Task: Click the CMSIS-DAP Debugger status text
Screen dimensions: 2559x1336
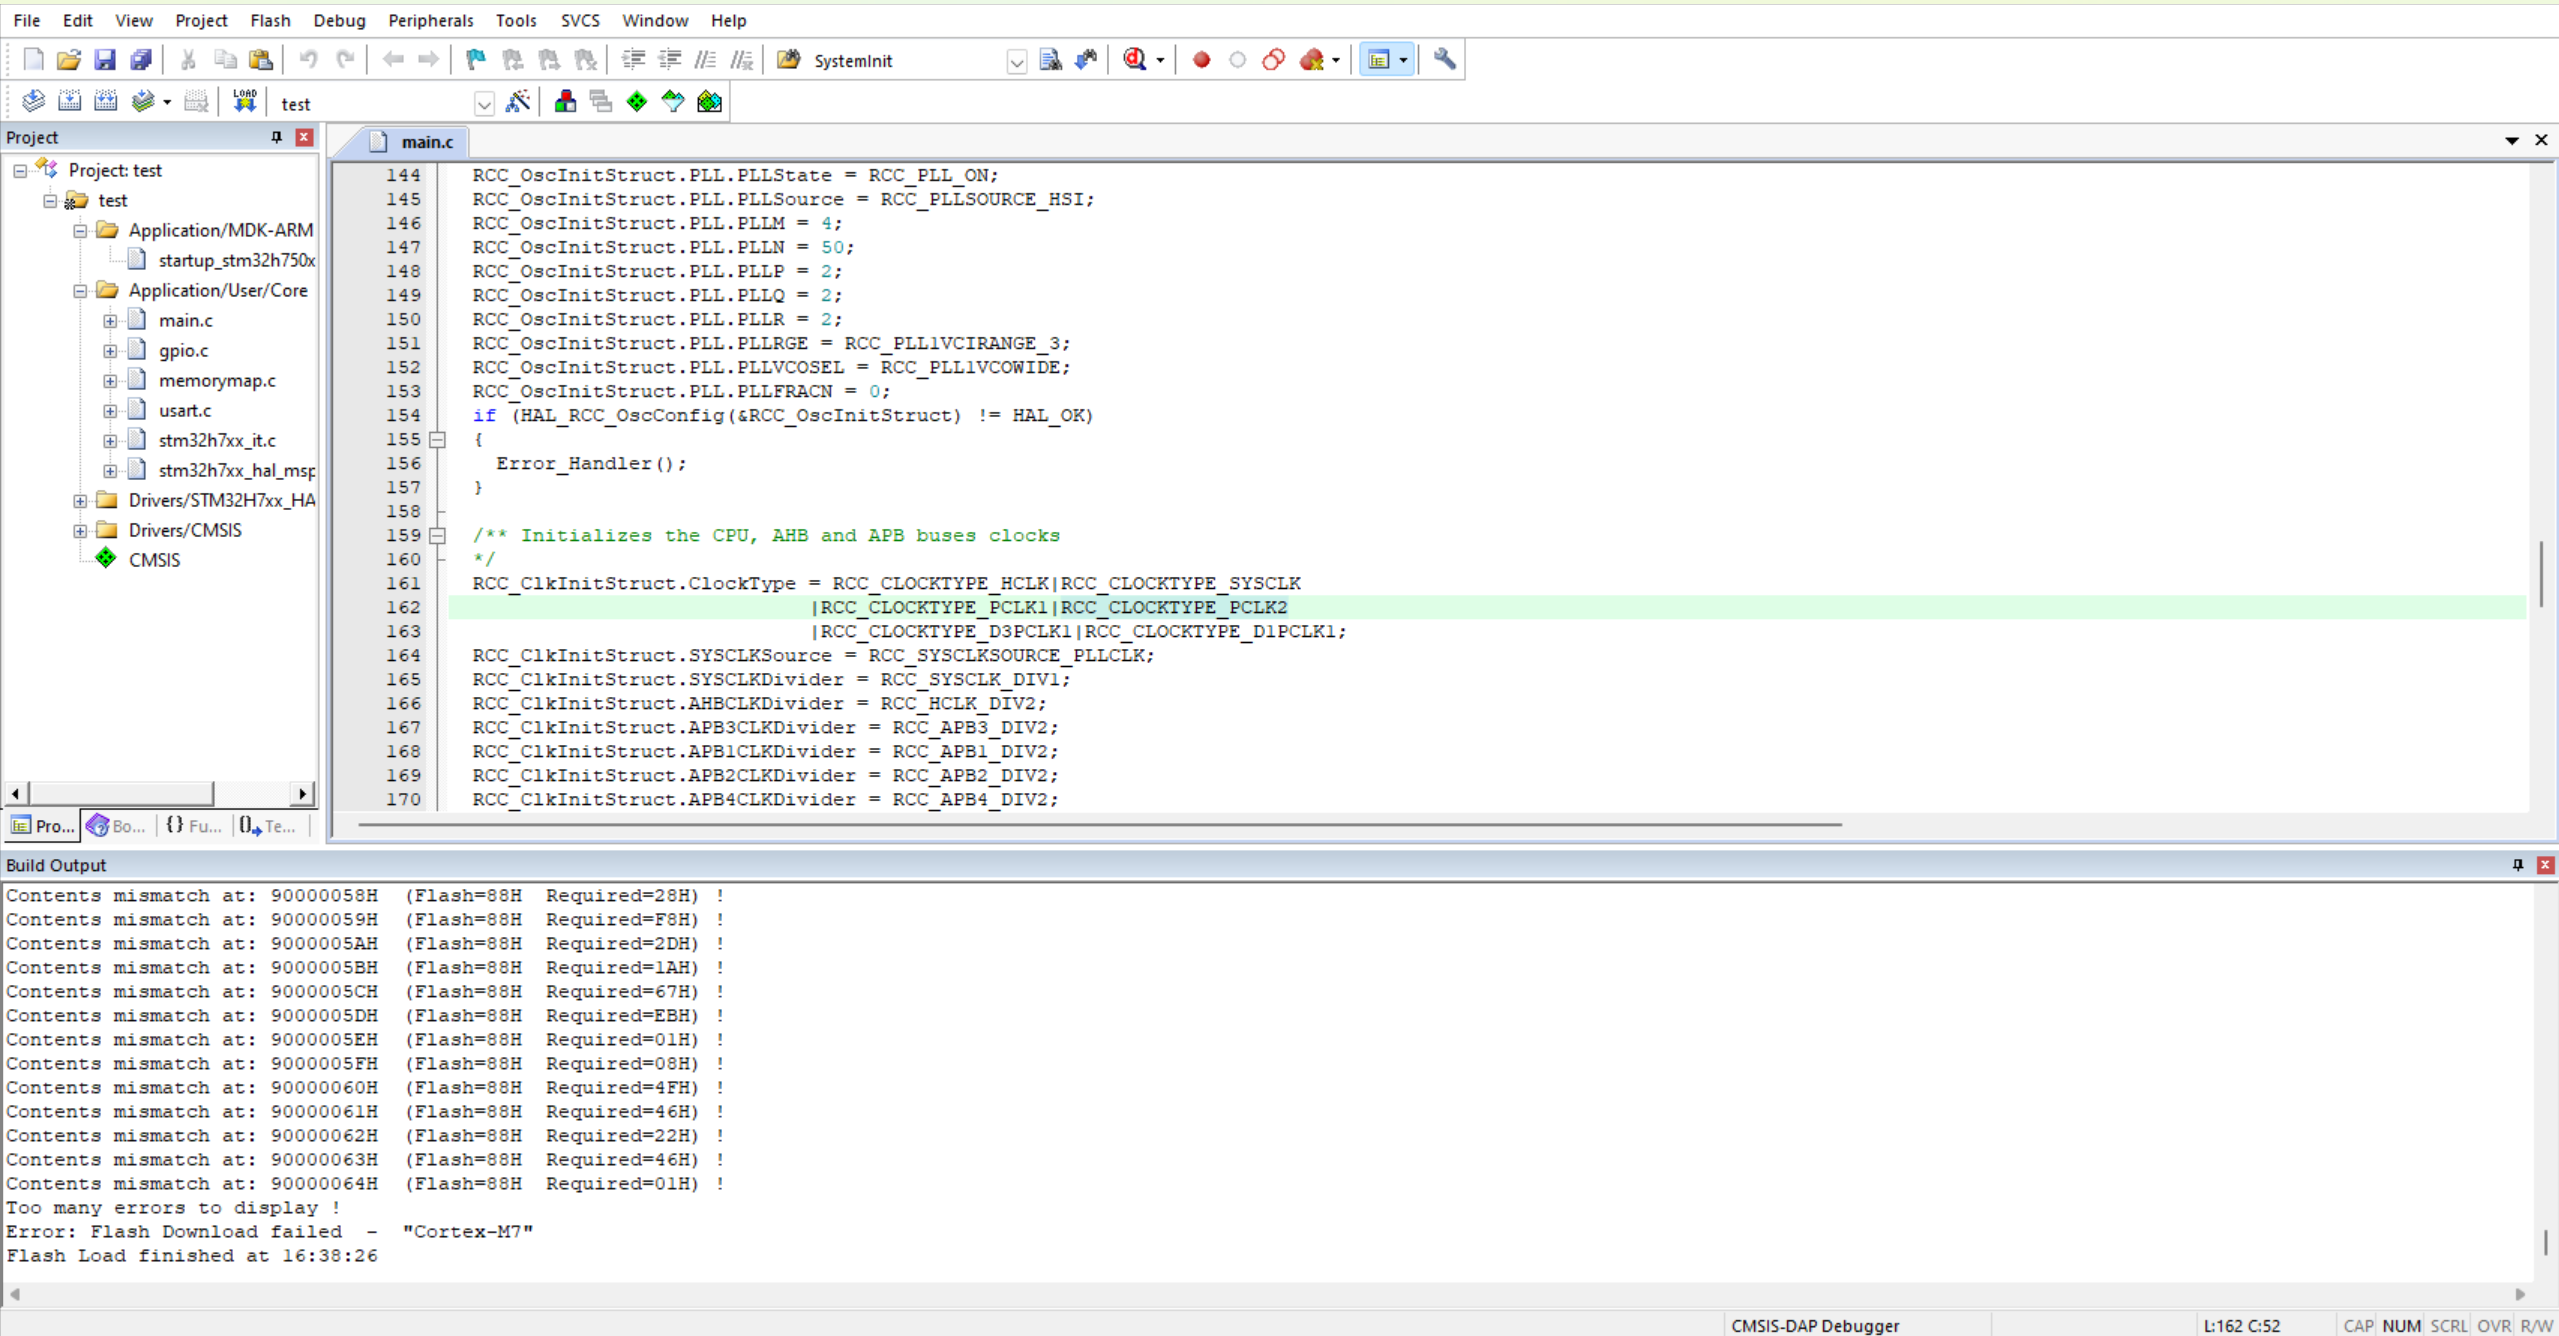Action: [1815, 1326]
